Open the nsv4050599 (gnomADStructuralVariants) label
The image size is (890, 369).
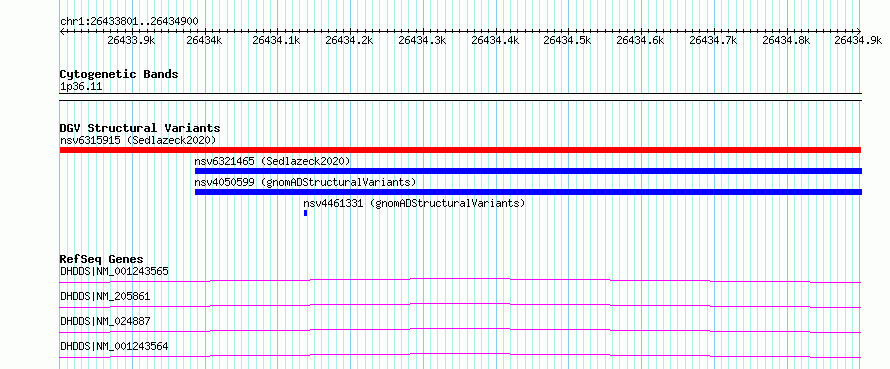tap(305, 182)
